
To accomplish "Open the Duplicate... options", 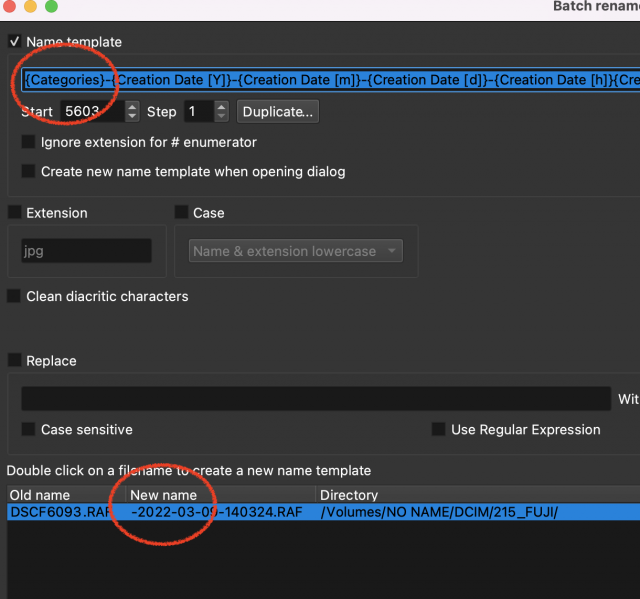I will click(x=278, y=111).
